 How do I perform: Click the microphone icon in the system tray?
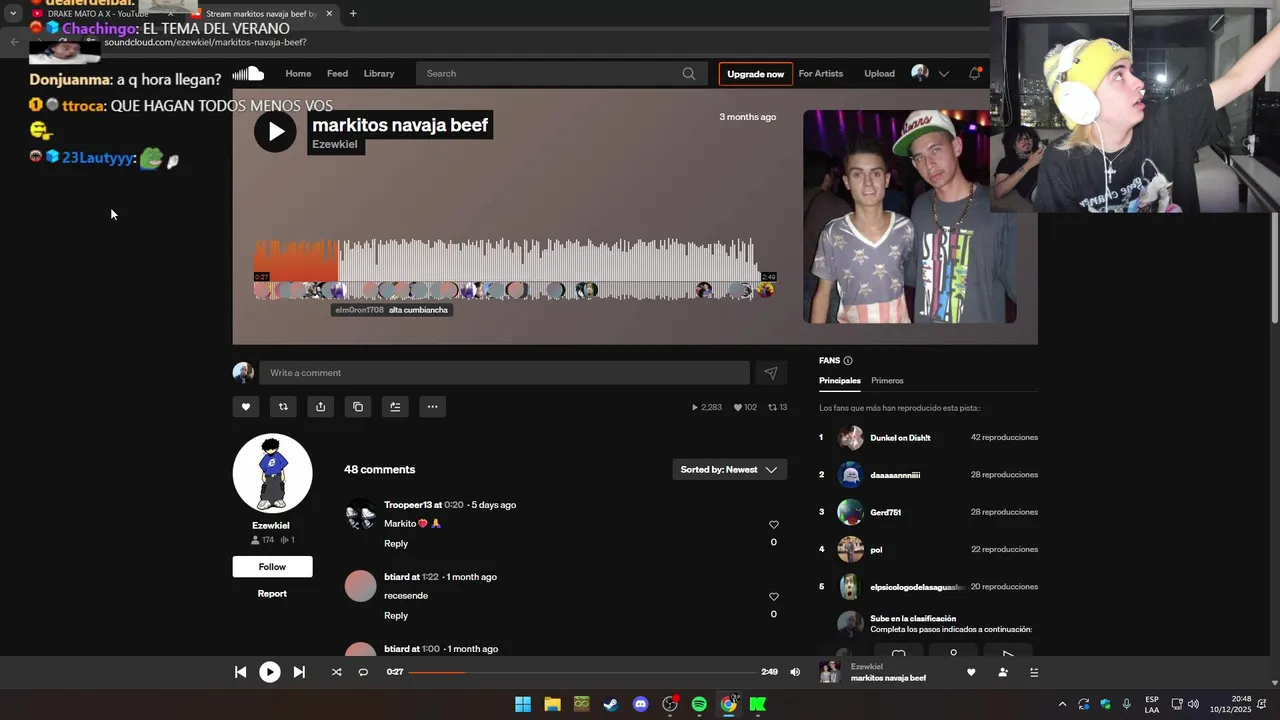(x=1127, y=704)
